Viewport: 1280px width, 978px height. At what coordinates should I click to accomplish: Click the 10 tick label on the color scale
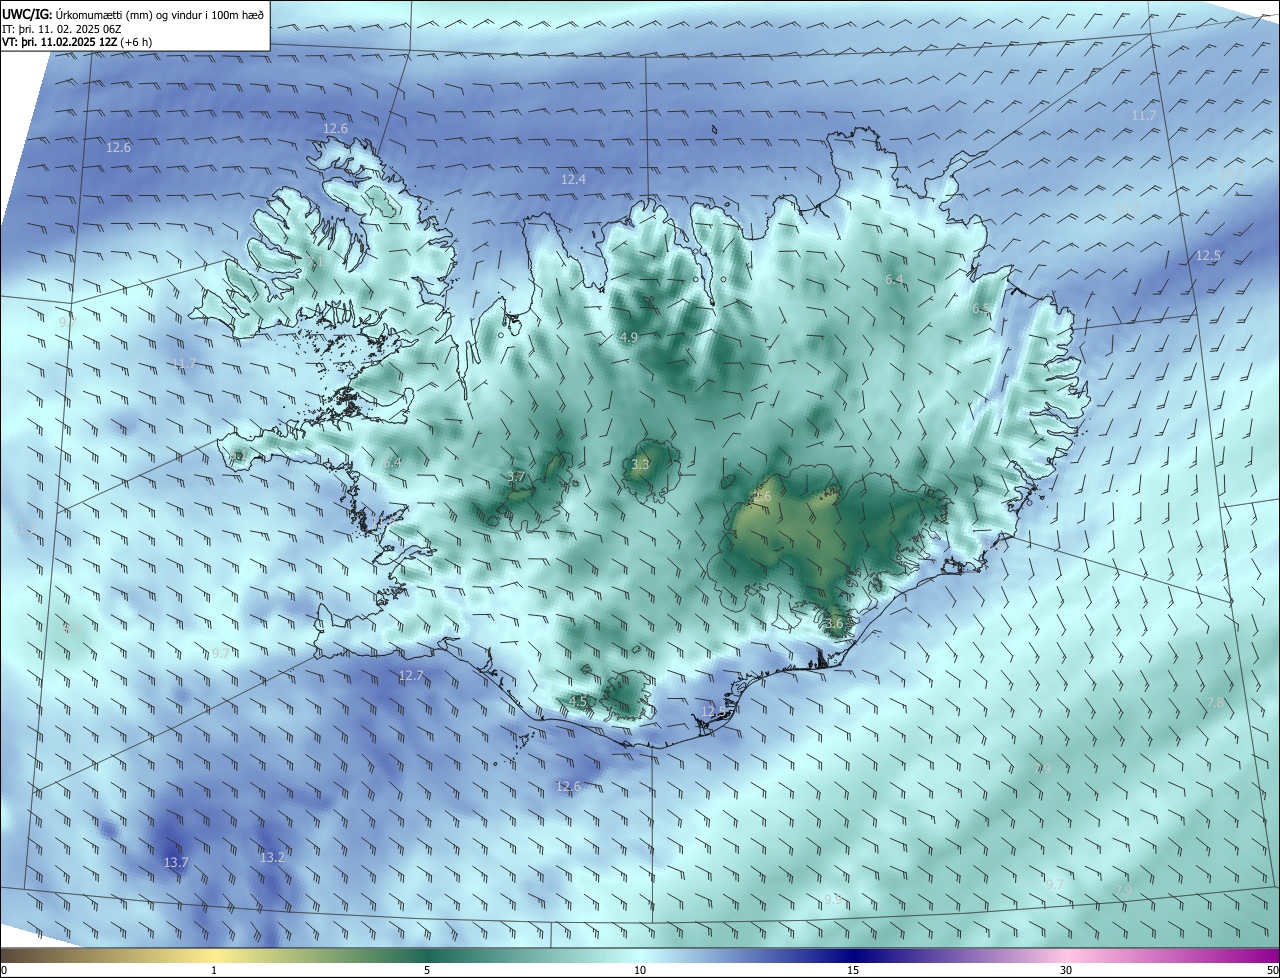tap(640, 971)
